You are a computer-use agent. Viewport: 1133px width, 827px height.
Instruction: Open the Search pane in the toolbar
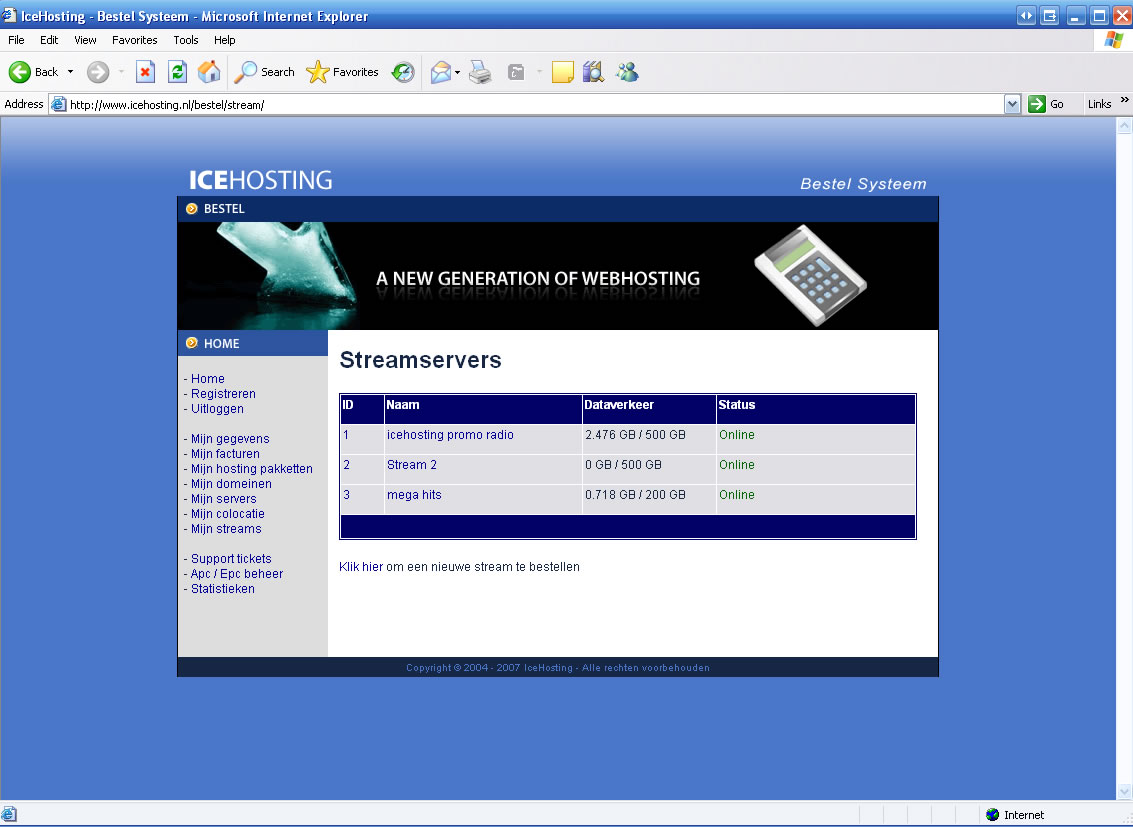click(x=264, y=72)
